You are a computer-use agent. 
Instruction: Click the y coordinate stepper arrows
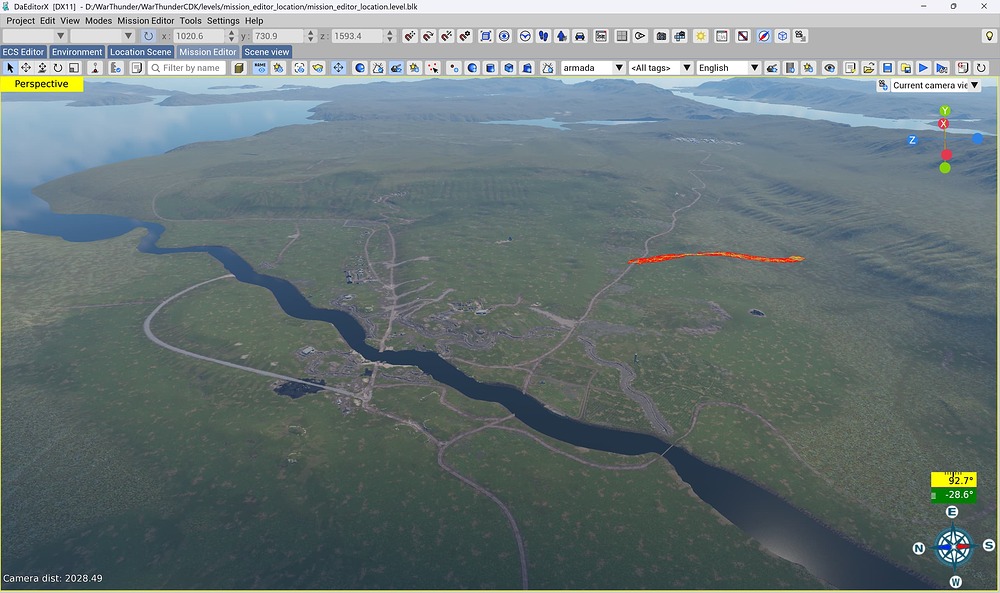(311, 36)
